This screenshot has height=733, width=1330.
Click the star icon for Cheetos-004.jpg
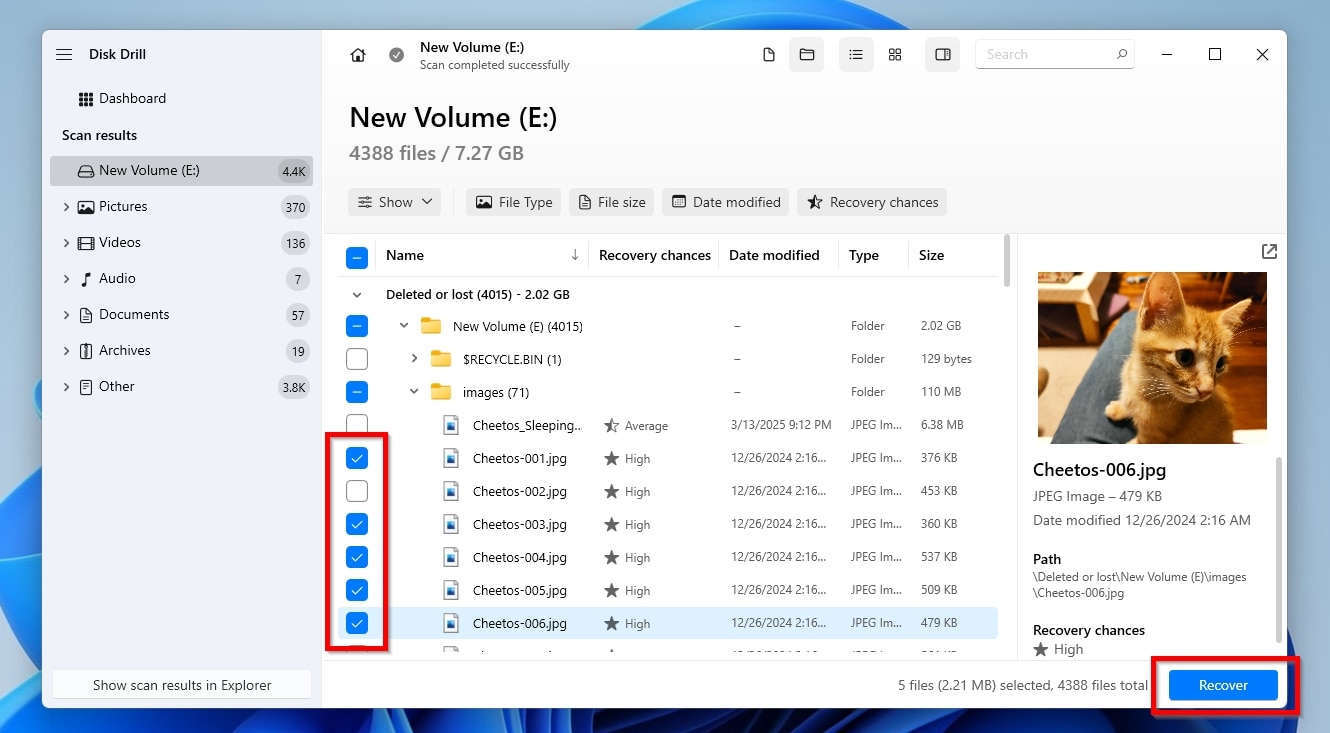[612, 557]
